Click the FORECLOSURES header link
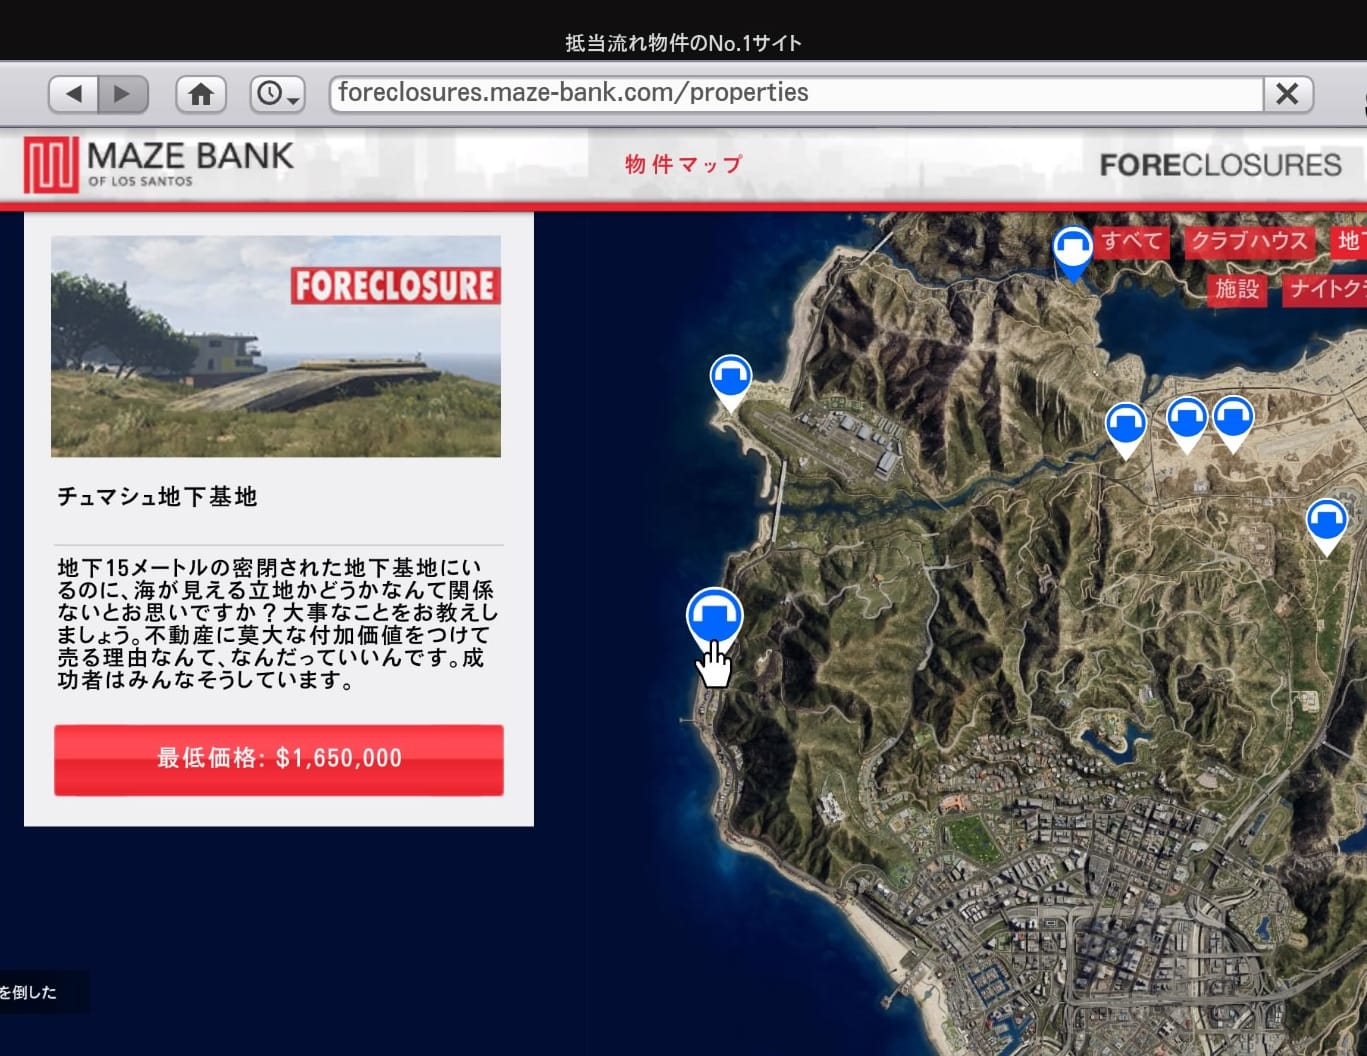Image resolution: width=1367 pixels, height=1056 pixels. click(x=1222, y=164)
